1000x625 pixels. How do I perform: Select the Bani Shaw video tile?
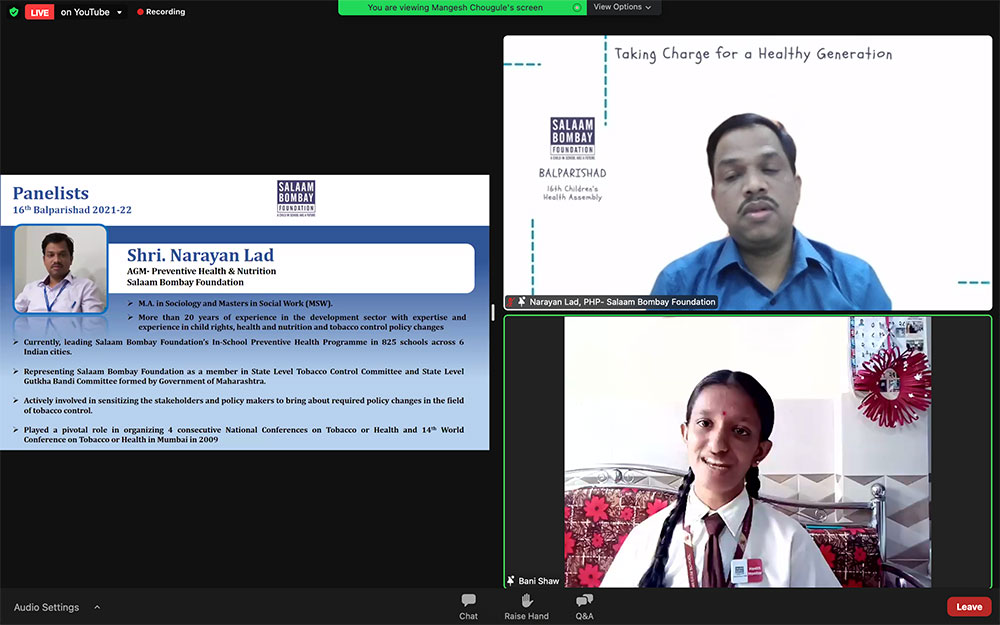click(x=747, y=451)
